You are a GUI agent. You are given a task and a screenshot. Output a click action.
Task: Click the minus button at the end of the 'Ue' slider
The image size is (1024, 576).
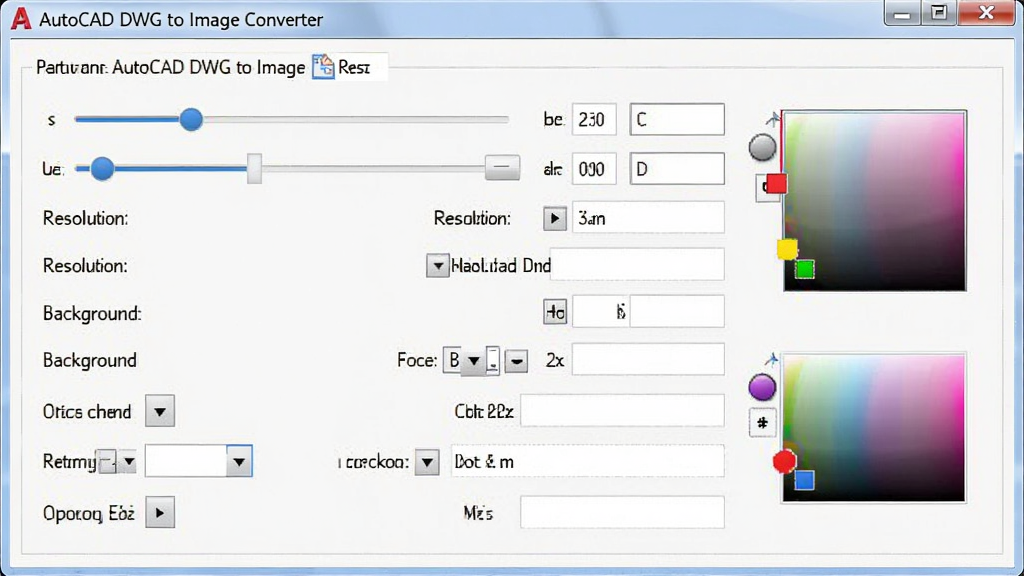502,168
